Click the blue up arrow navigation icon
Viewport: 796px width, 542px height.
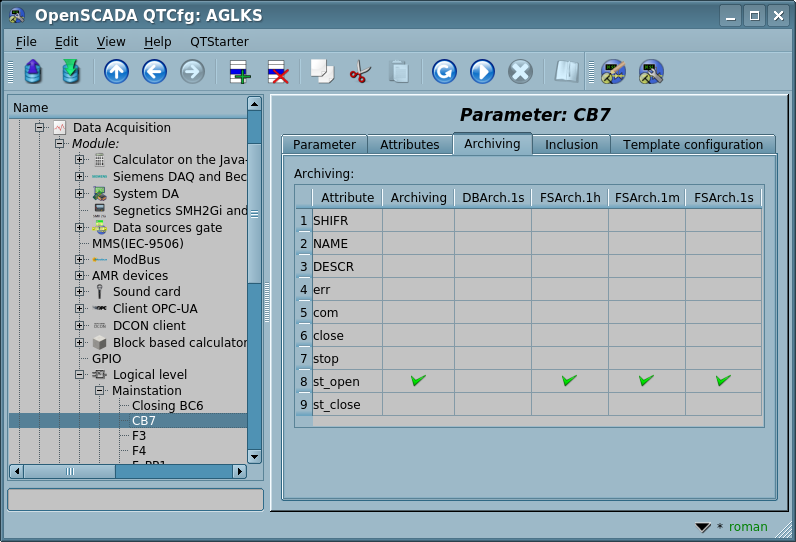[x=116, y=72]
